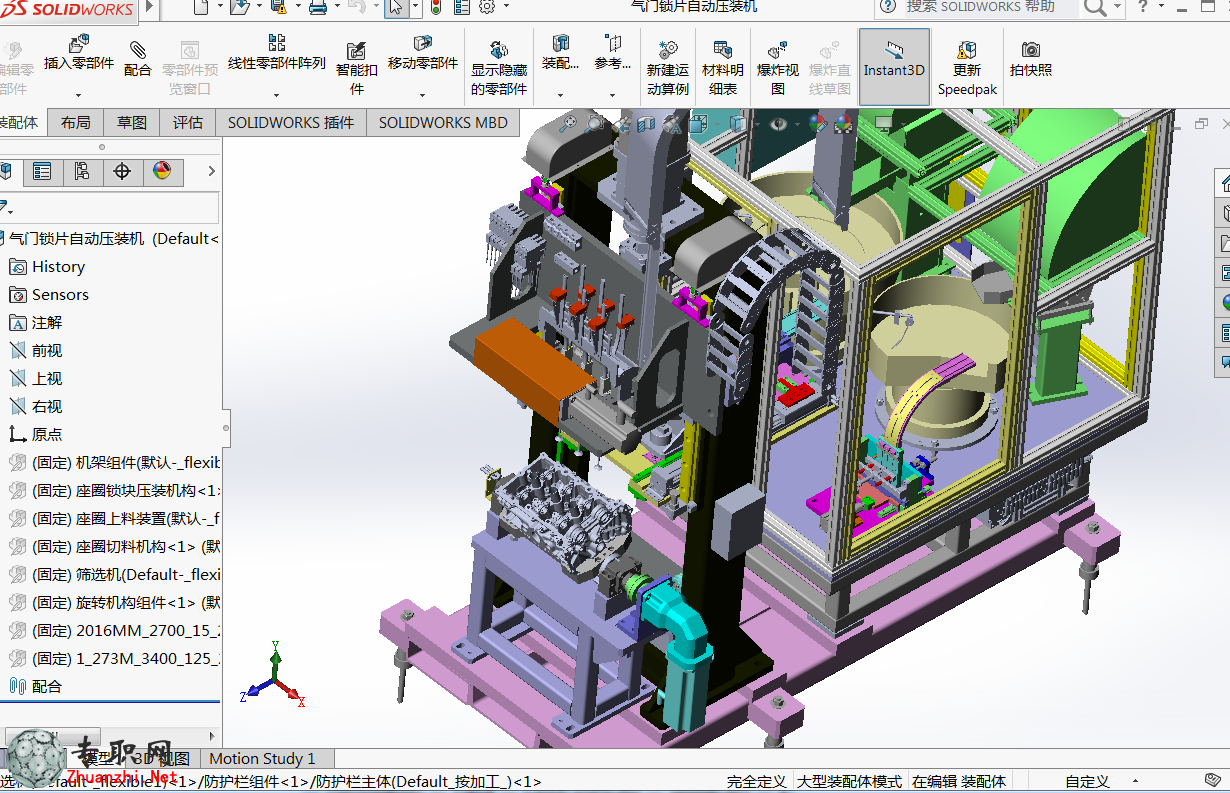Click the Save icon in title toolbar

pyautogui.click(x=279, y=8)
